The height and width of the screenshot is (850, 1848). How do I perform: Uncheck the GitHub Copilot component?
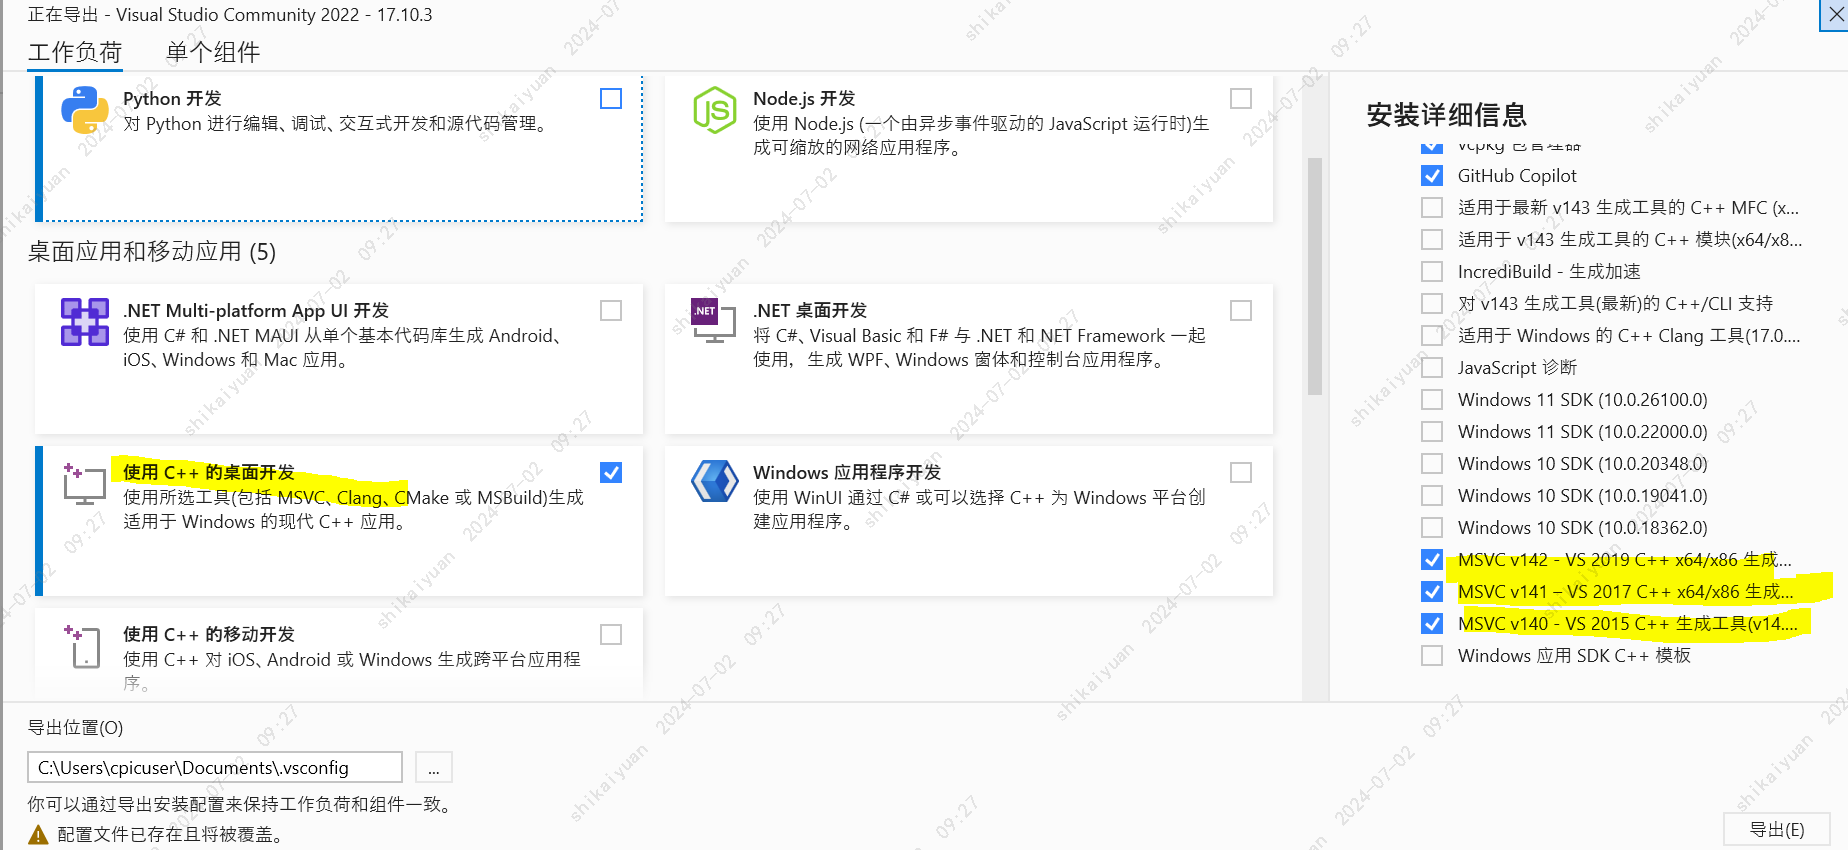(1432, 176)
